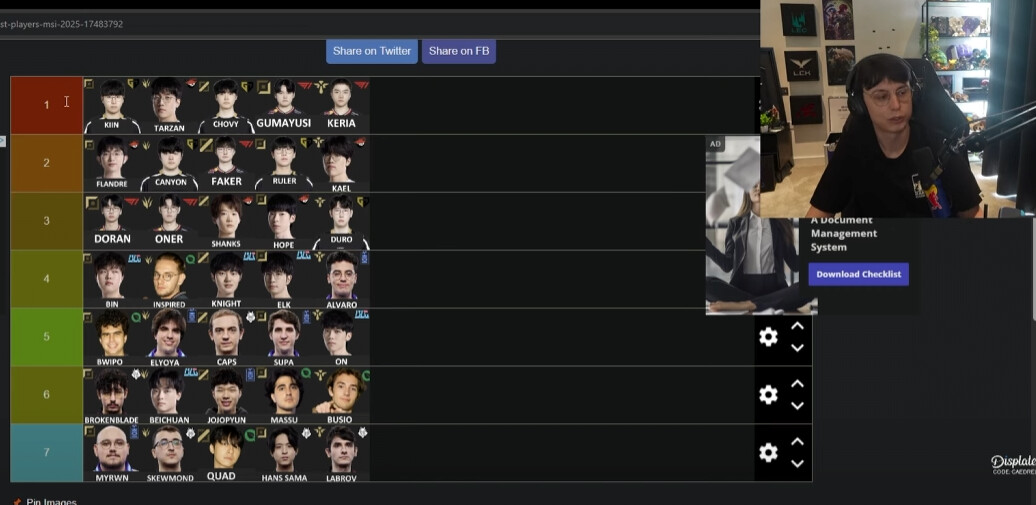The height and width of the screenshot is (505, 1036).
Task: Choose the Brokenblade player image
Action: point(112,395)
